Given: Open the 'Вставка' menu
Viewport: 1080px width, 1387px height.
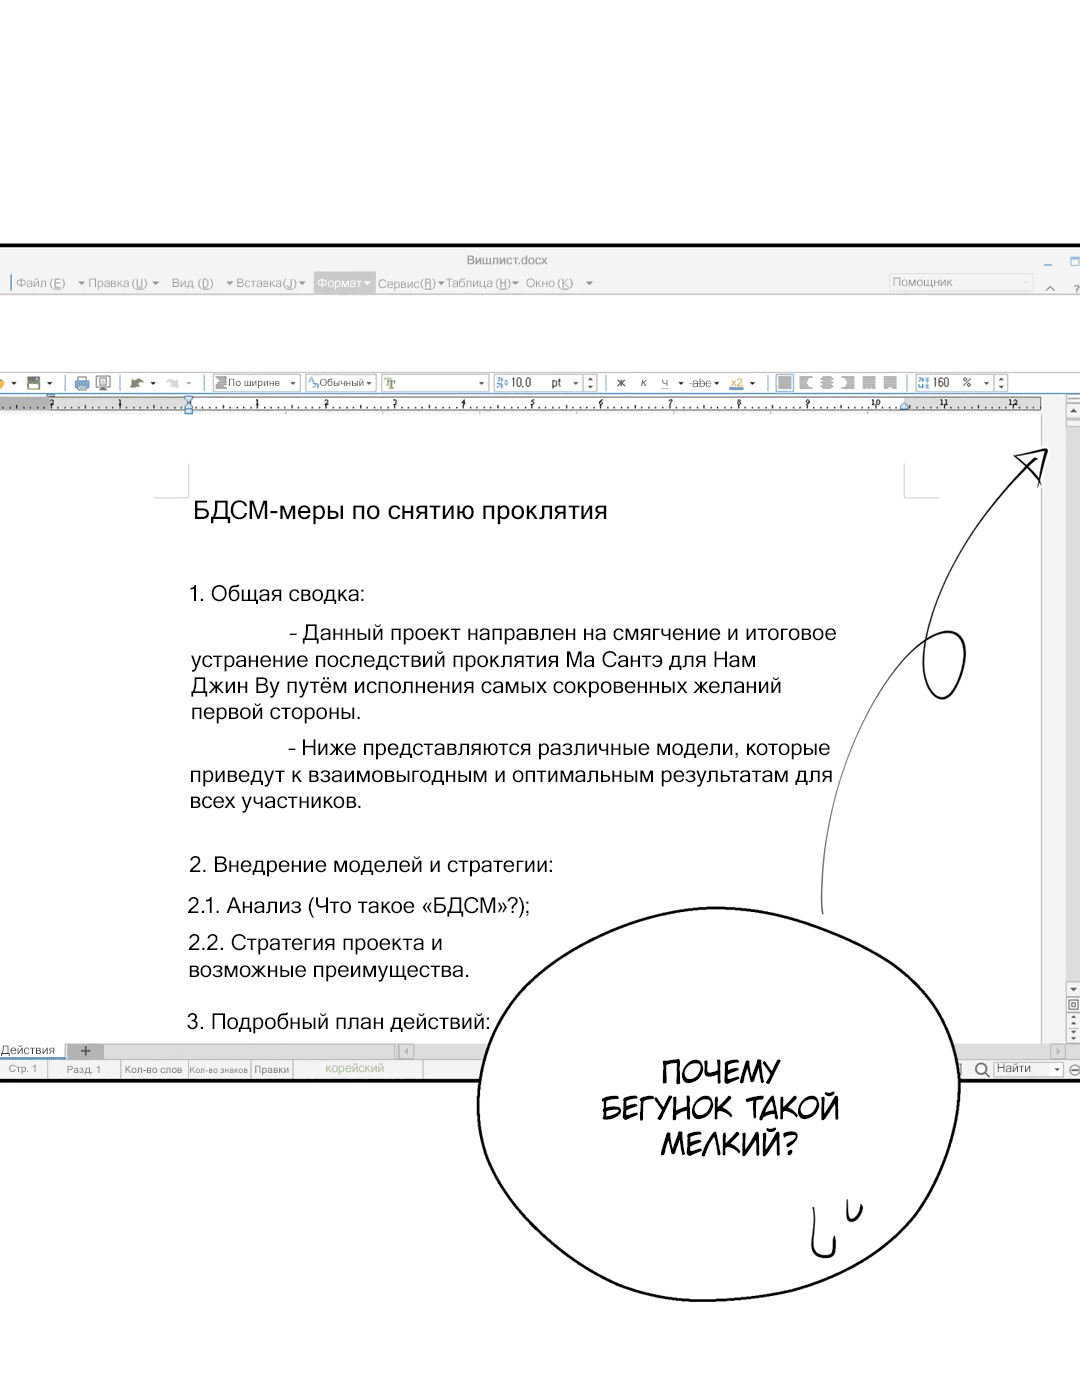Looking at the screenshot, I should point(266,283).
